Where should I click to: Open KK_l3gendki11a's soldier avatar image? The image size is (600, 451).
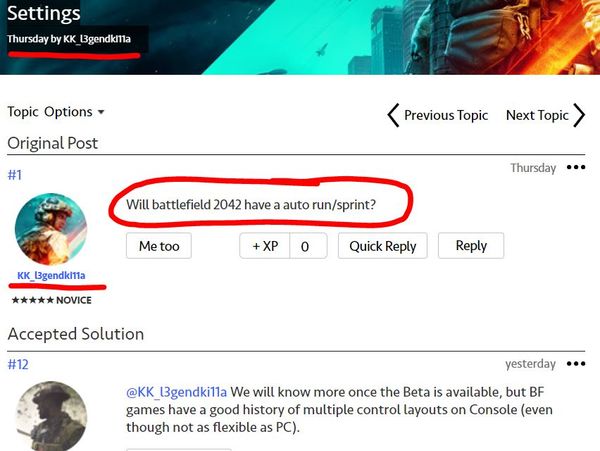click(51, 229)
